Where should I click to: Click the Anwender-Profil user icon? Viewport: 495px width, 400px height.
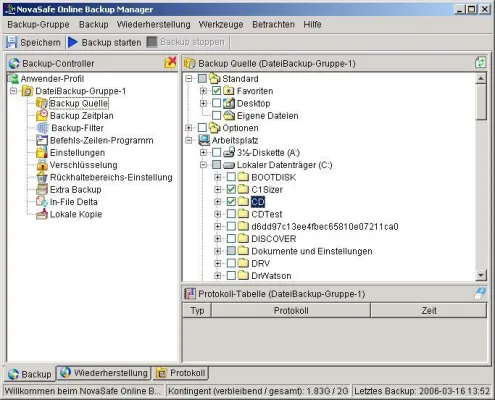[13, 79]
